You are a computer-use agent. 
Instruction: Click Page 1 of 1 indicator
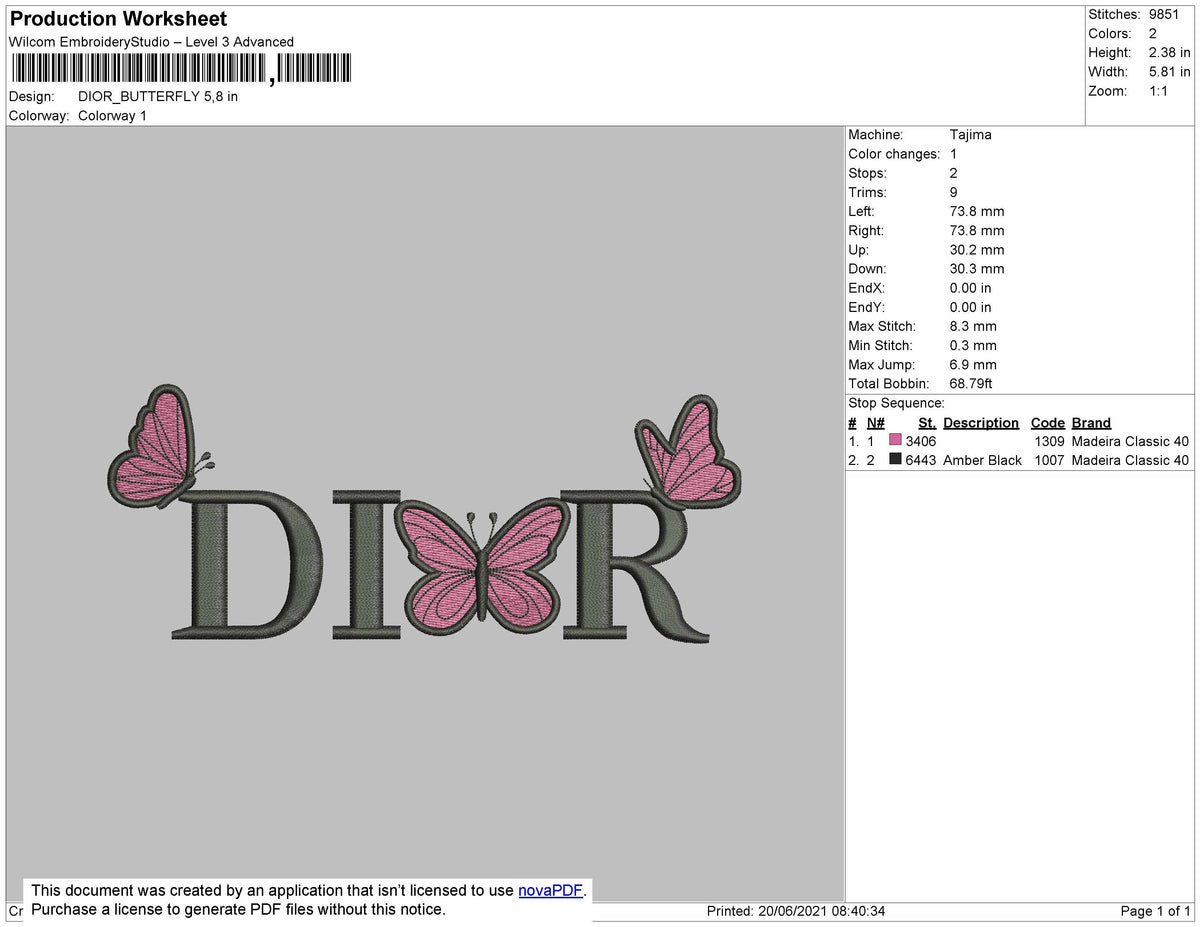click(x=1155, y=911)
